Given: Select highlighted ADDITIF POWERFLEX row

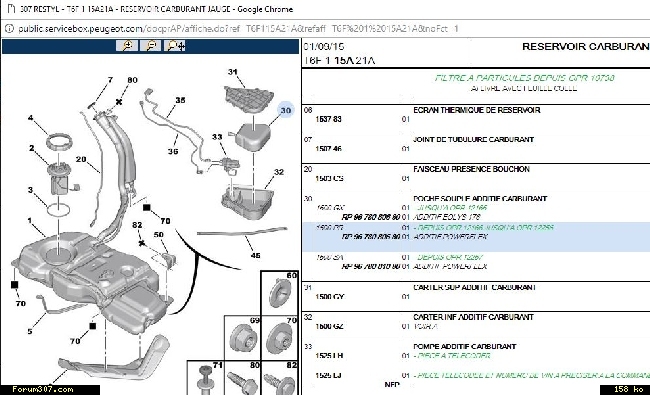Looking at the screenshot, I should pos(476,237).
